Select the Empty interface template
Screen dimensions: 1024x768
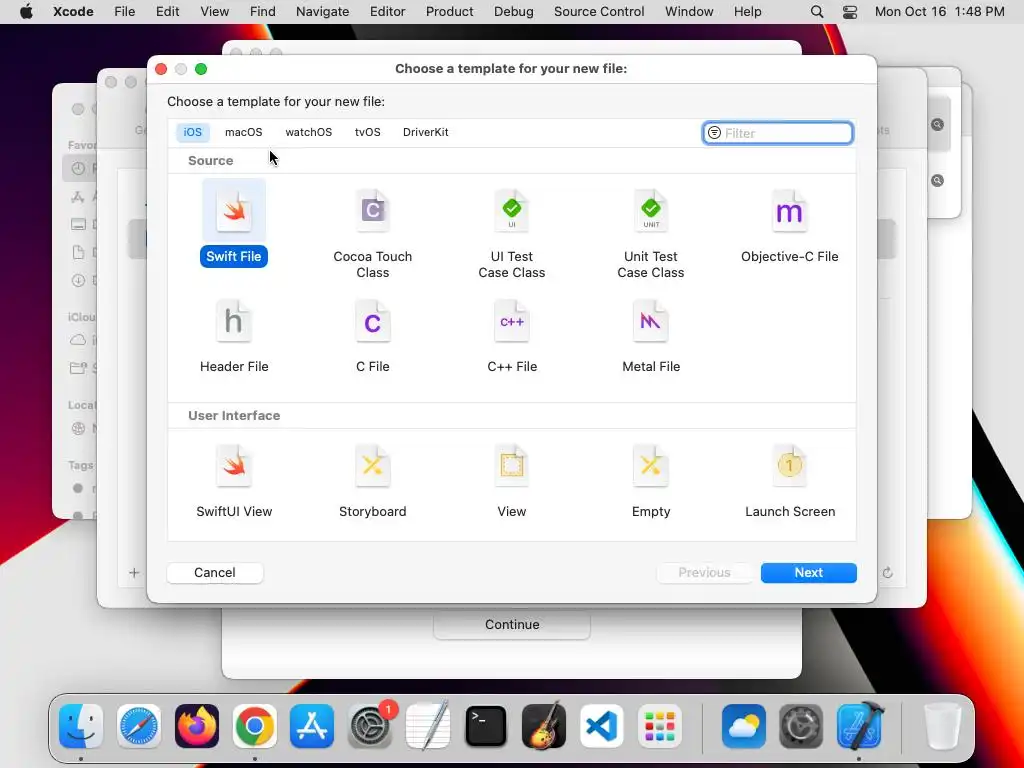[x=650, y=481]
